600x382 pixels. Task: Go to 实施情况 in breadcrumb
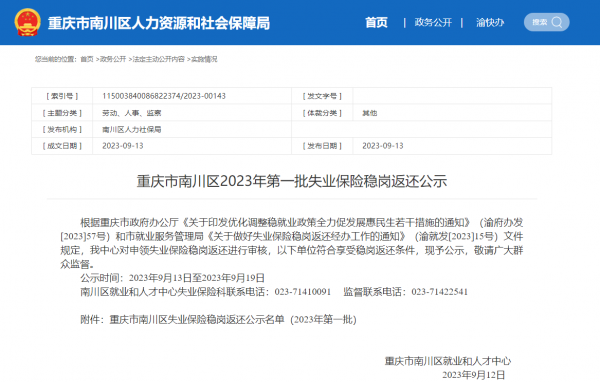coord(204,59)
